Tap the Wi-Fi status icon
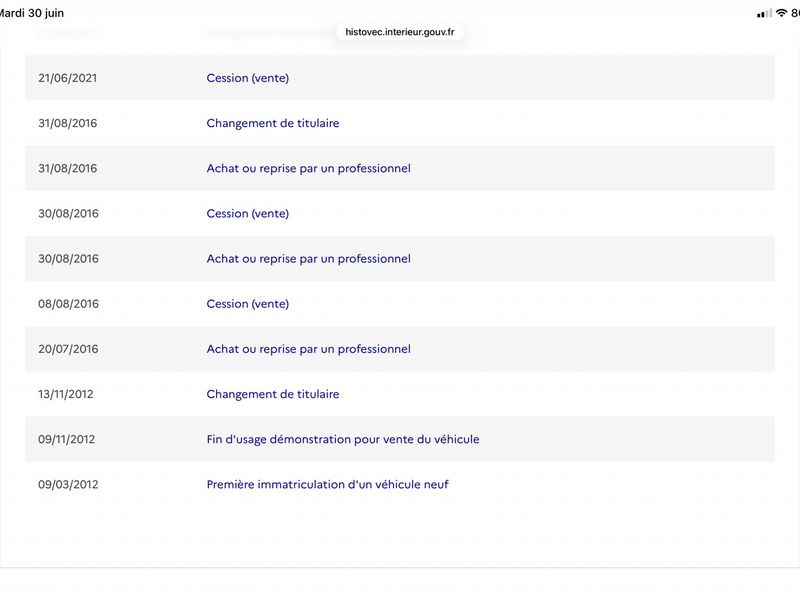The height and width of the screenshot is (600, 800). (781, 13)
